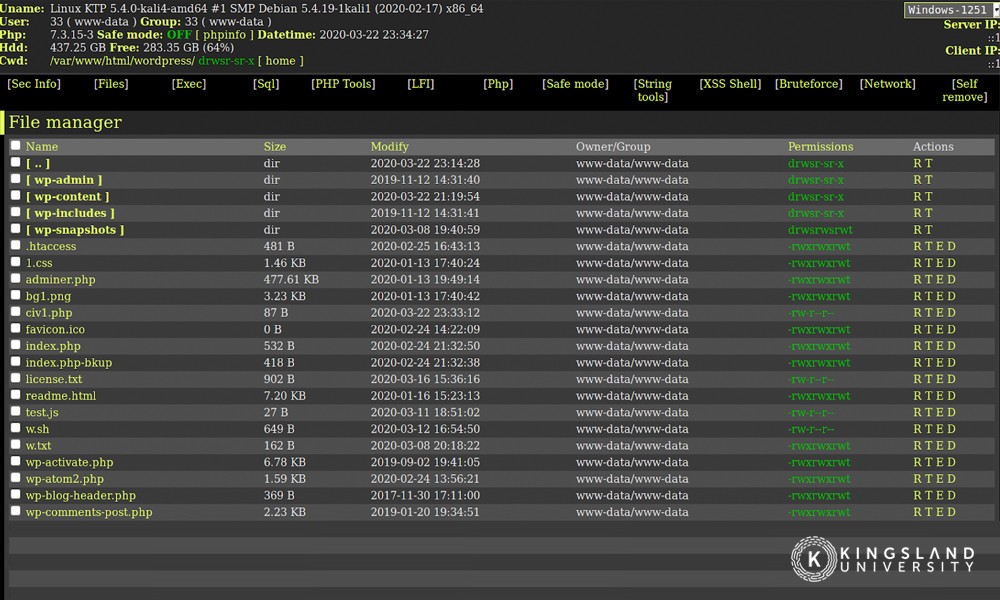1000x600 pixels.
Task: Open the wp-activate.php file
Action: 70,462
